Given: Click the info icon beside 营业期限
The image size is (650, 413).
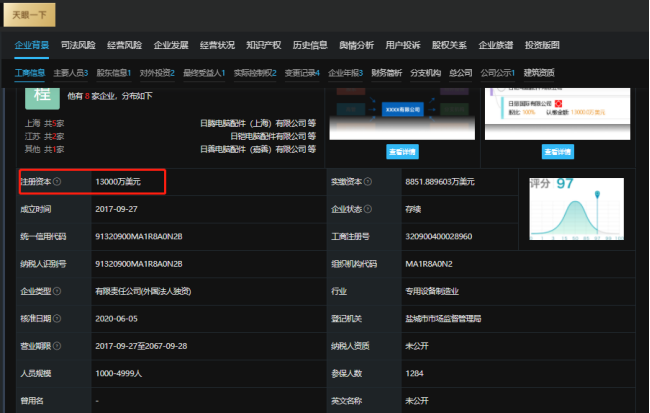Looking at the screenshot, I should (57, 346).
